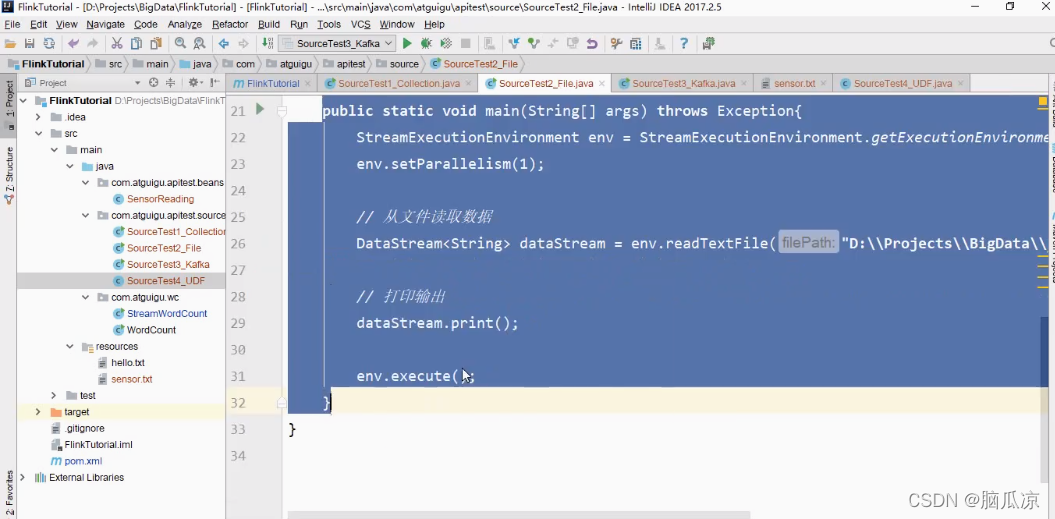
Task: Collapse the com.atguigu.wc package
Action: 85,297
